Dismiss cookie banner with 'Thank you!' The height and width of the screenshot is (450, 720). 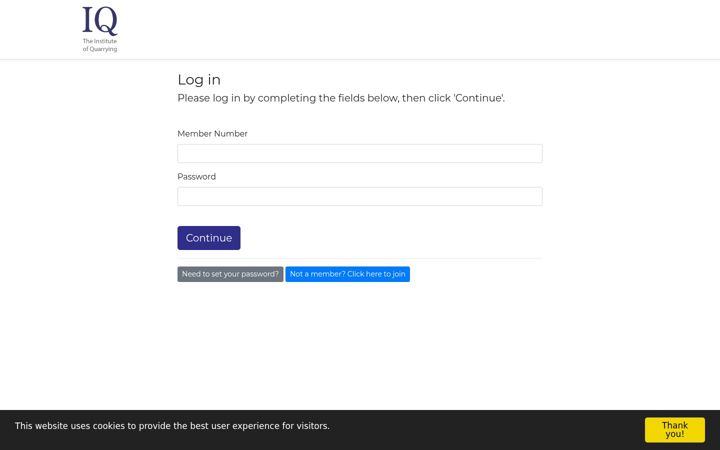pyautogui.click(x=674, y=430)
